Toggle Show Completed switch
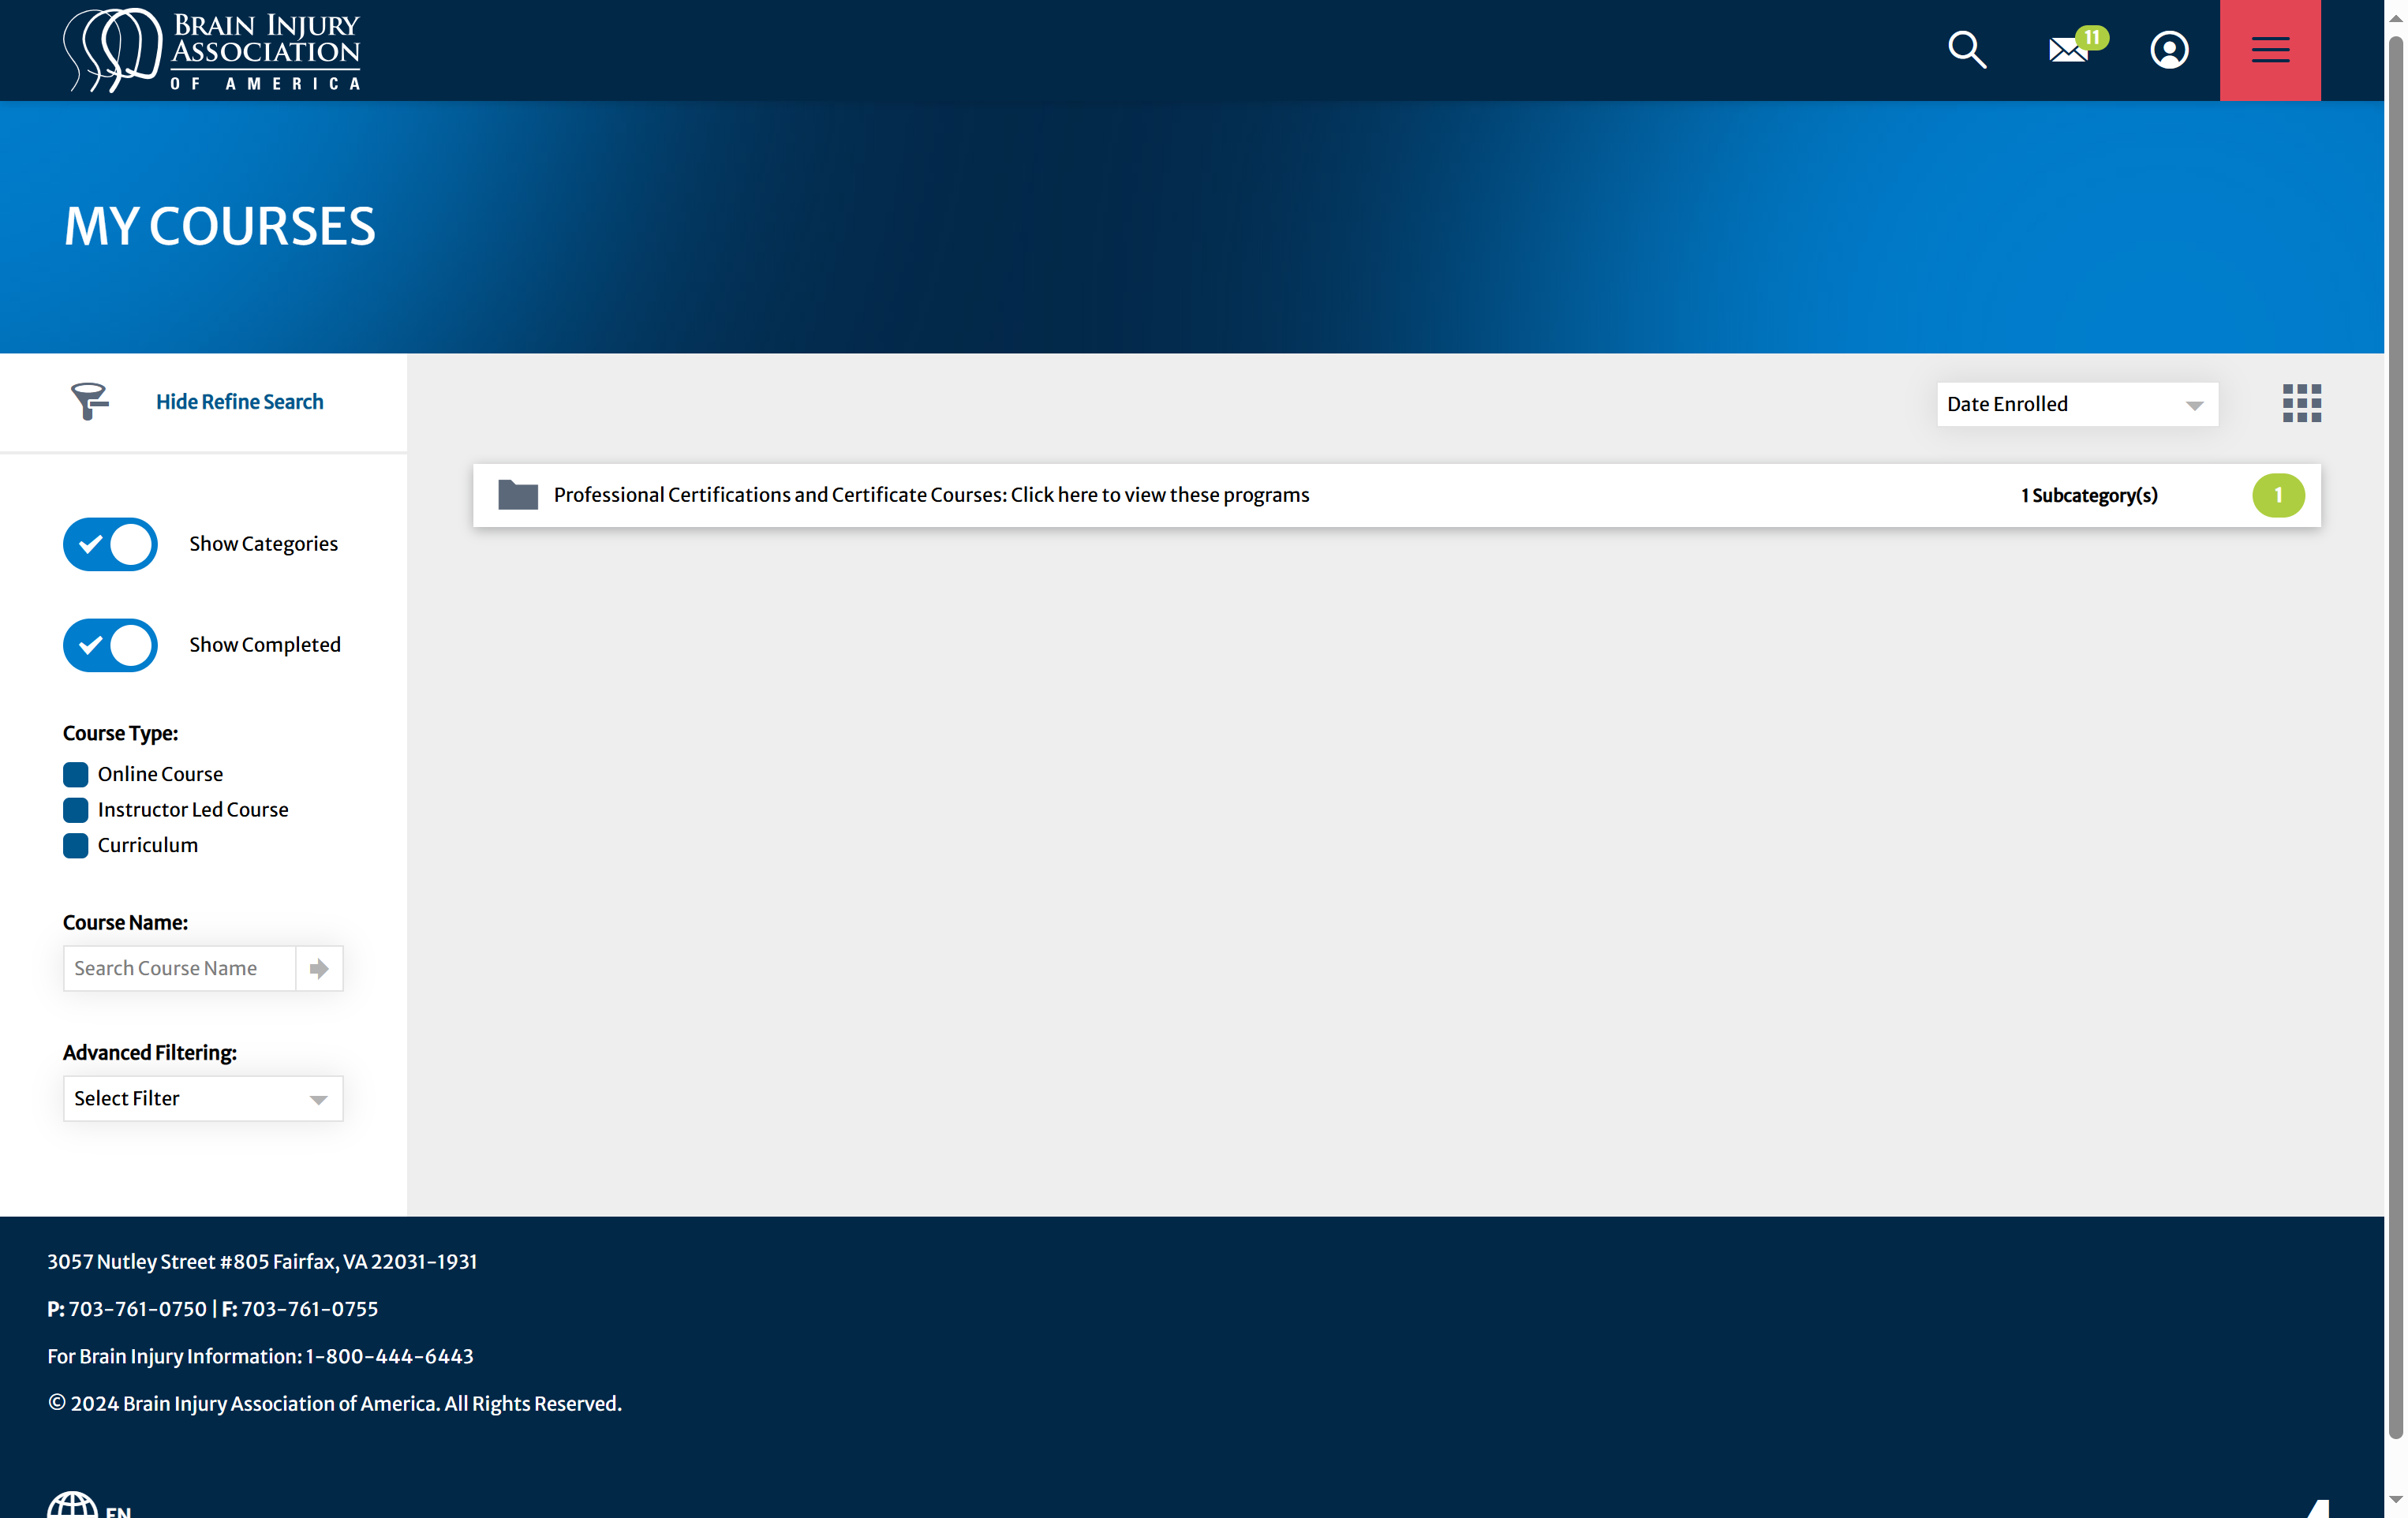This screenshot has height=1518, width=2408. pyautogui.click(x=110, y=645)
